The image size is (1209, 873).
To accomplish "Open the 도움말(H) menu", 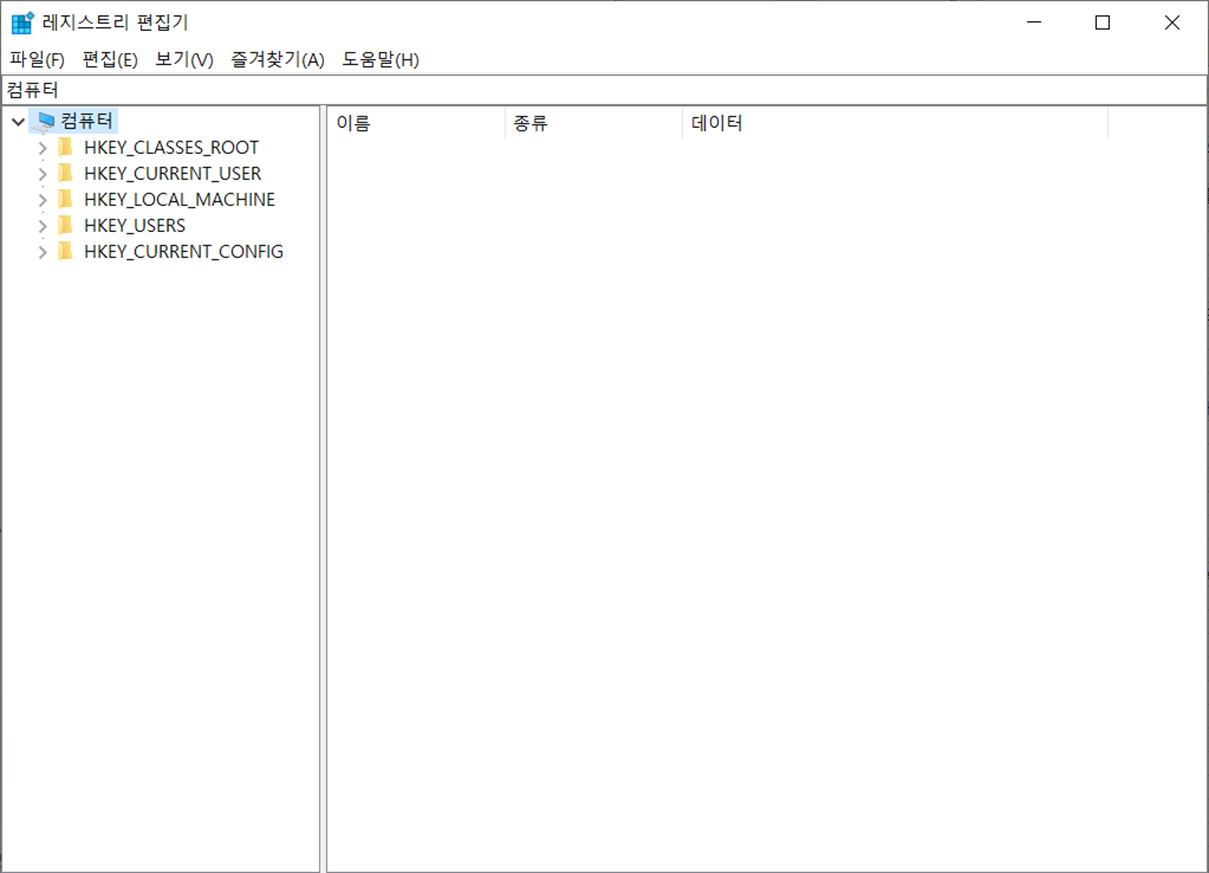I will pos(381,60).
